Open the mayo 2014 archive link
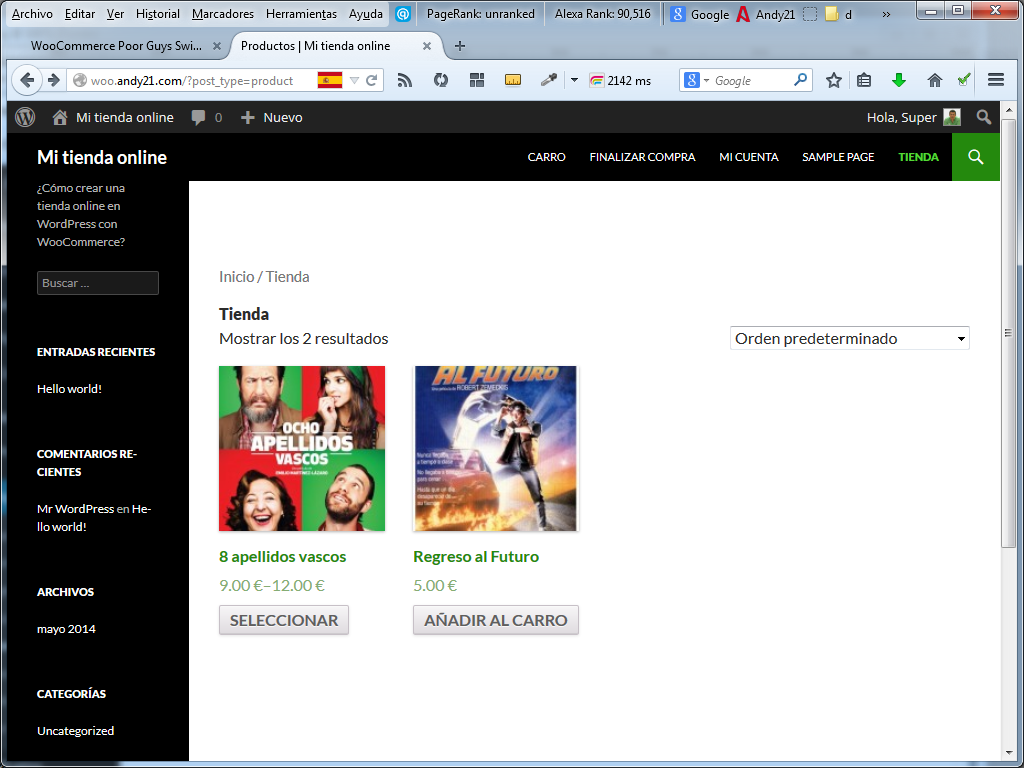The image size is (1024, 768). click(x=66, y=629)
